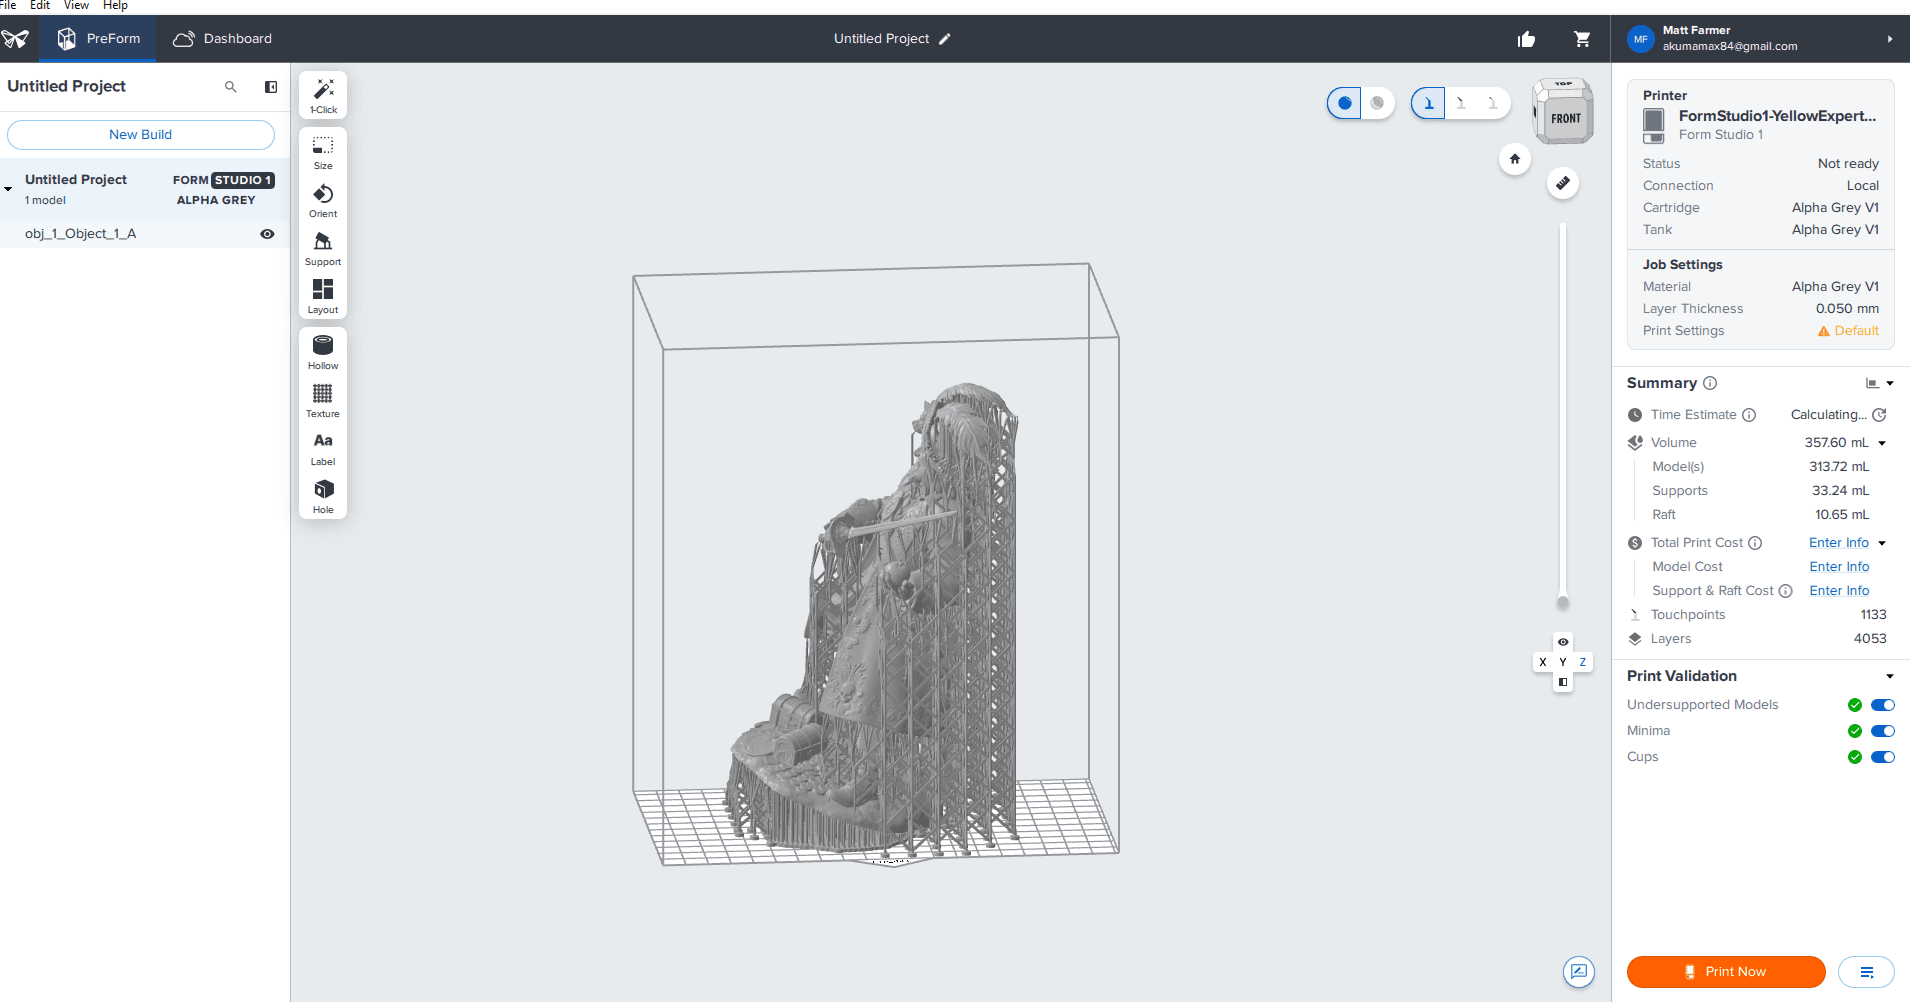Open the Edit menu
This screenshot has width=1910, height=1002.
point(40,5)
